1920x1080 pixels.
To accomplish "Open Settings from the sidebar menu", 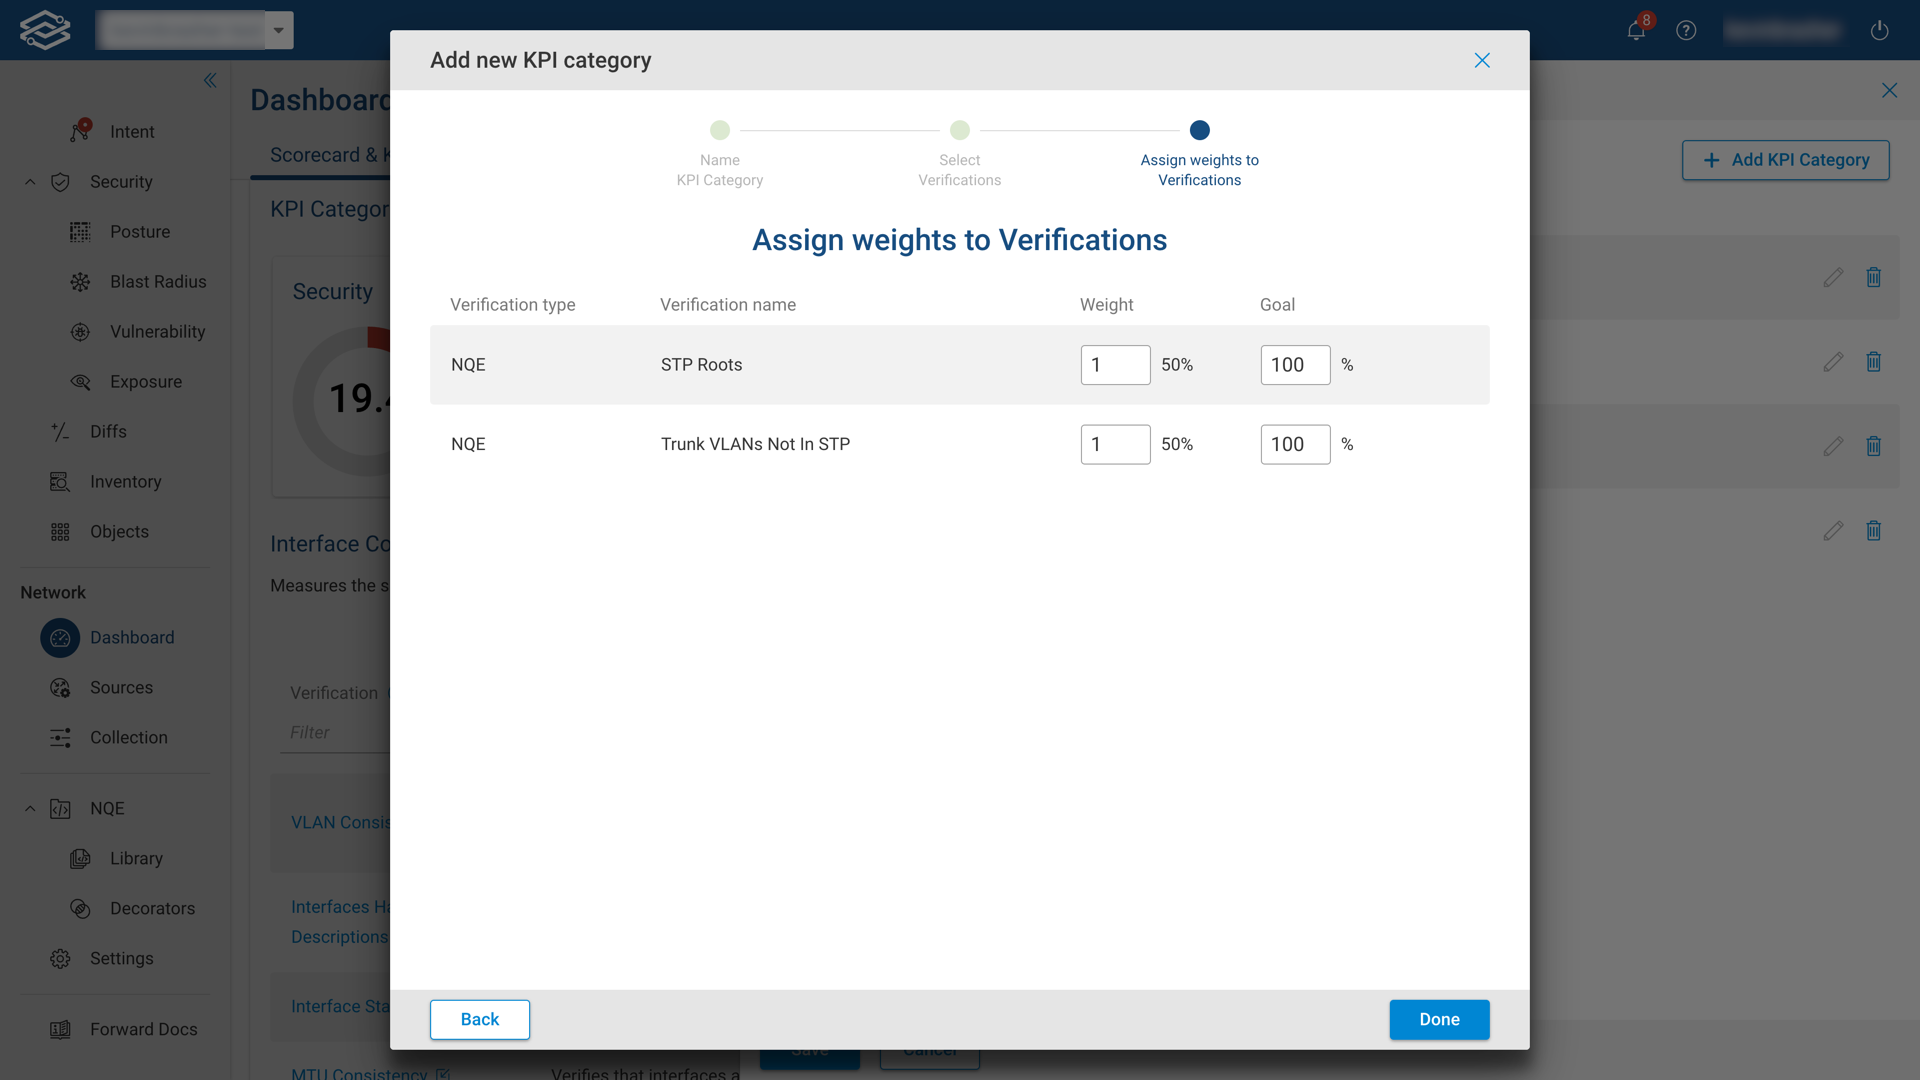I will coord(60,958).
